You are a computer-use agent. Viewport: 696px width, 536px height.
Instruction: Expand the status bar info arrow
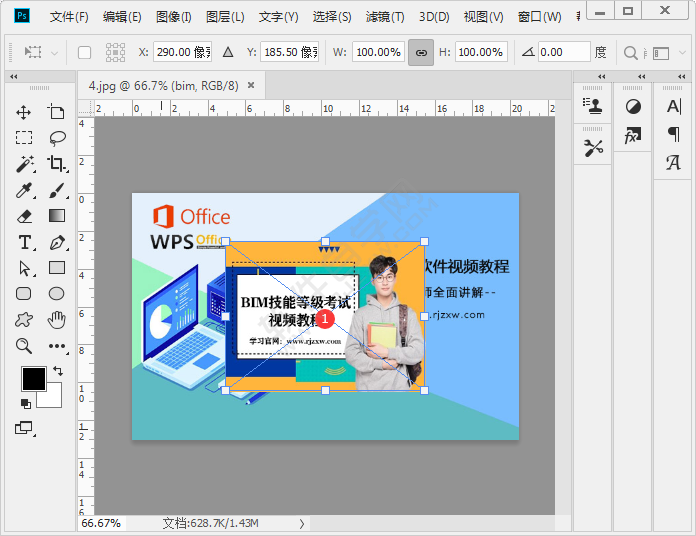coord(302,523)
